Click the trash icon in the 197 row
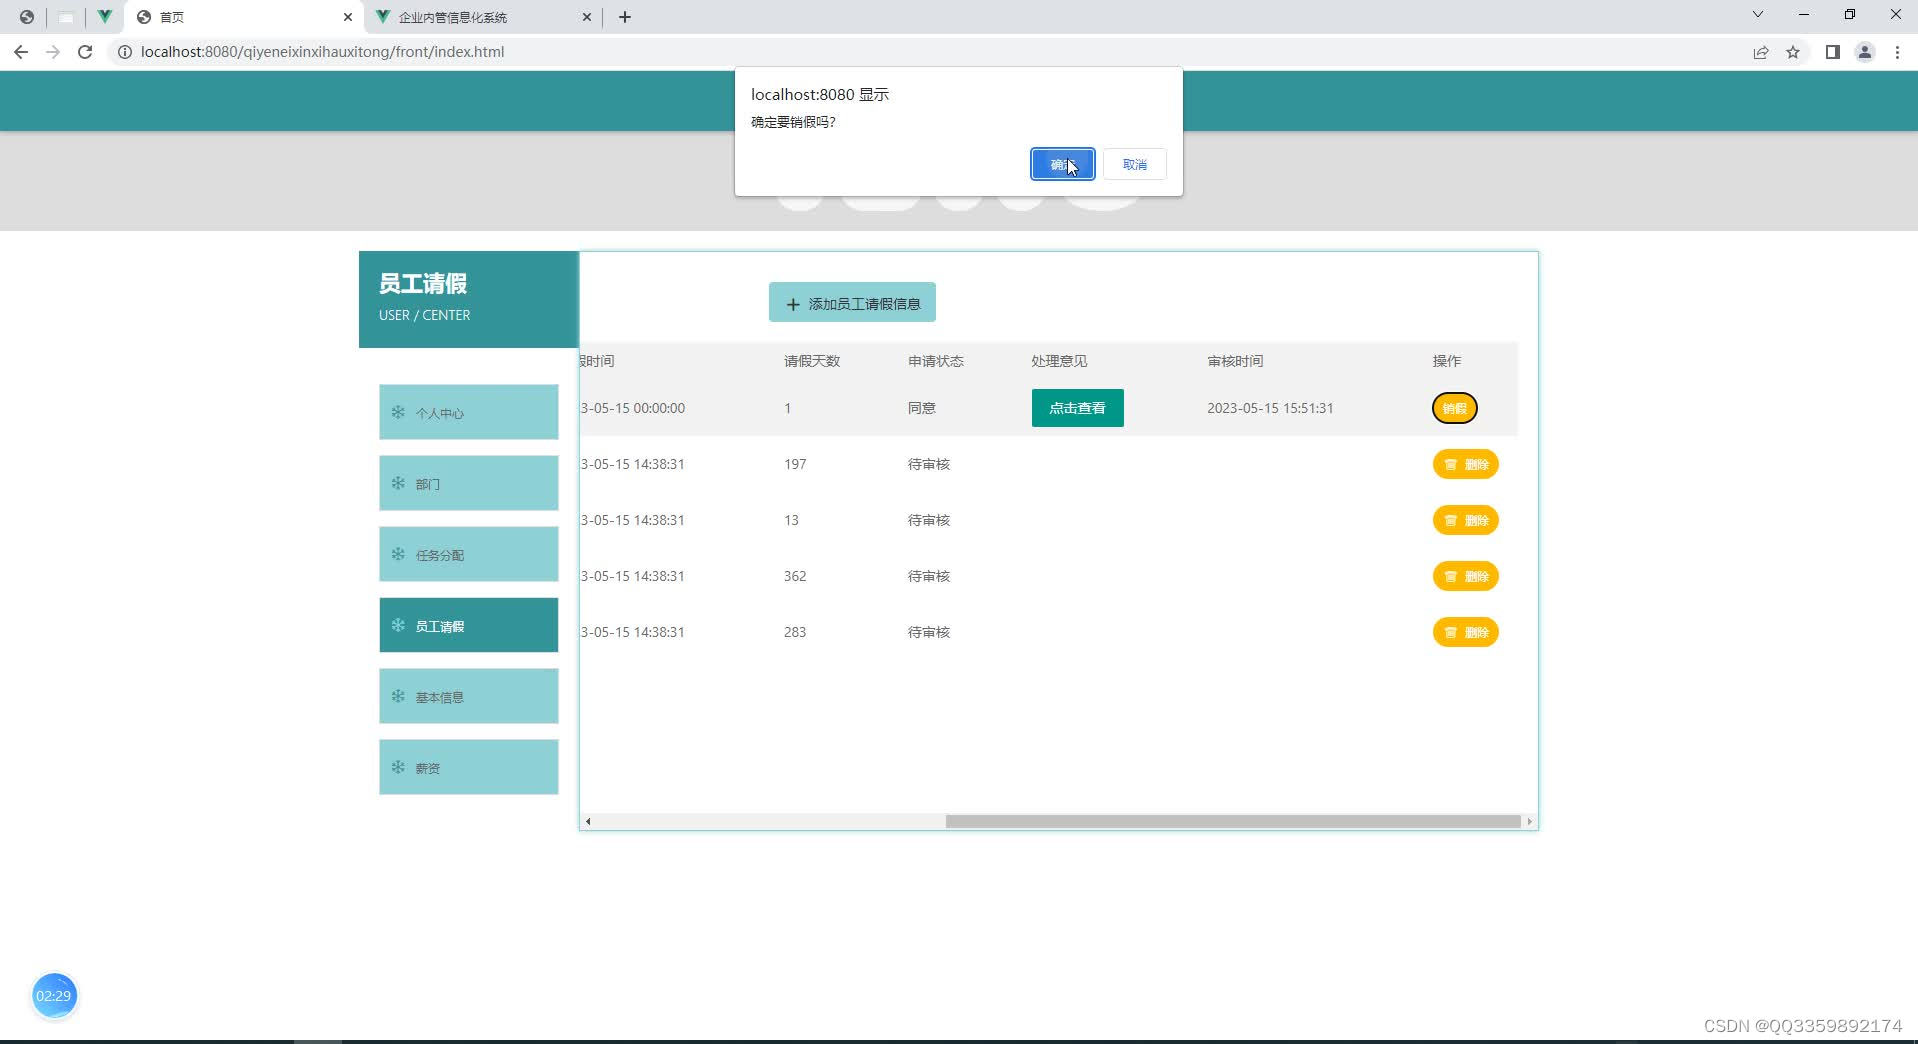1918x1044 pixels. click(x=1451, y=464)
